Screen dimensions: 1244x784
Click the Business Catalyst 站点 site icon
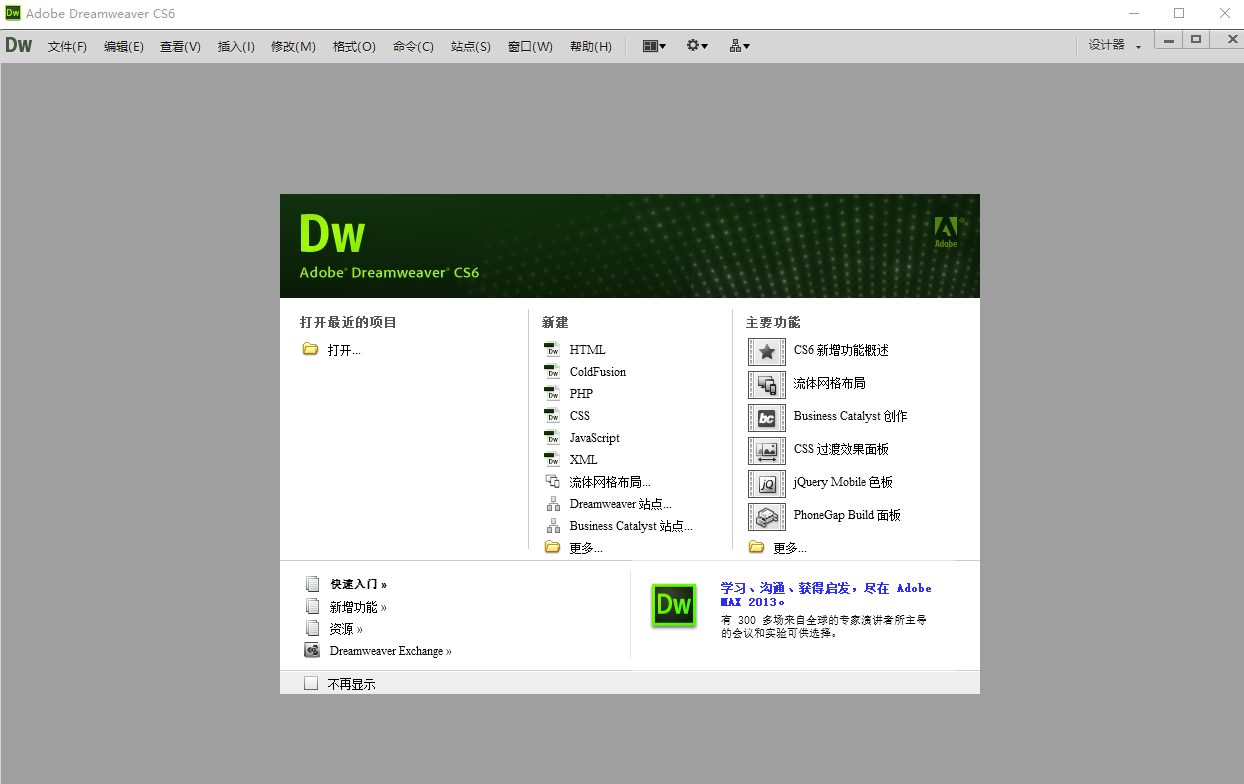click(x=552, y=526)
